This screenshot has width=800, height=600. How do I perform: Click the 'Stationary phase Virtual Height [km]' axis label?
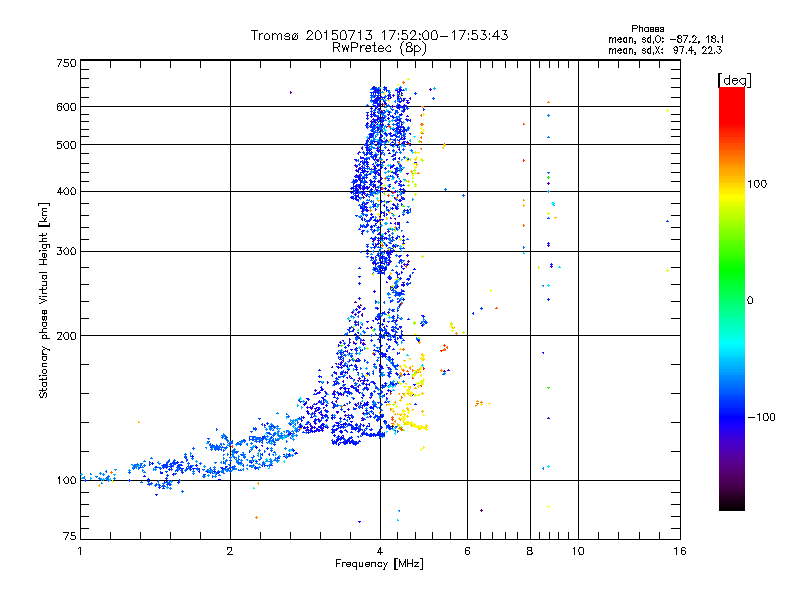pyautogui.click(x=44, y=300)
